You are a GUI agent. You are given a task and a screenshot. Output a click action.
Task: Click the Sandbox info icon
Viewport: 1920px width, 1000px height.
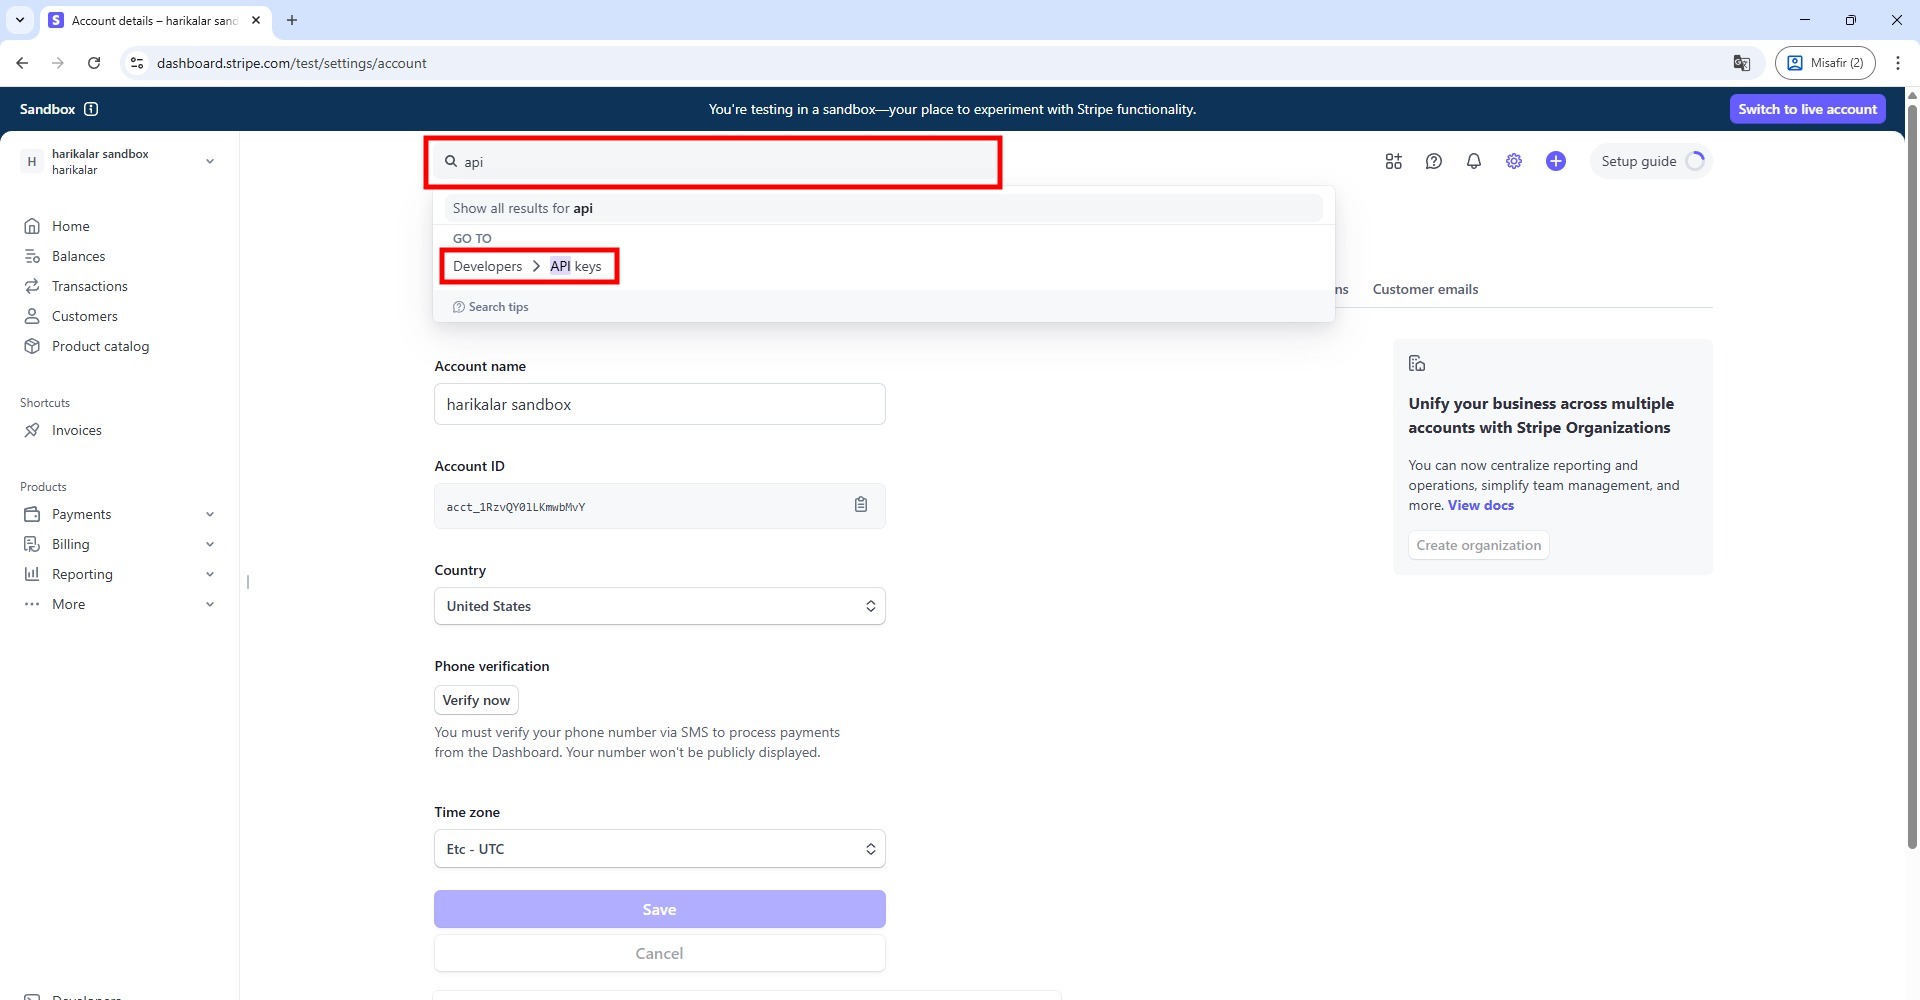91,109
